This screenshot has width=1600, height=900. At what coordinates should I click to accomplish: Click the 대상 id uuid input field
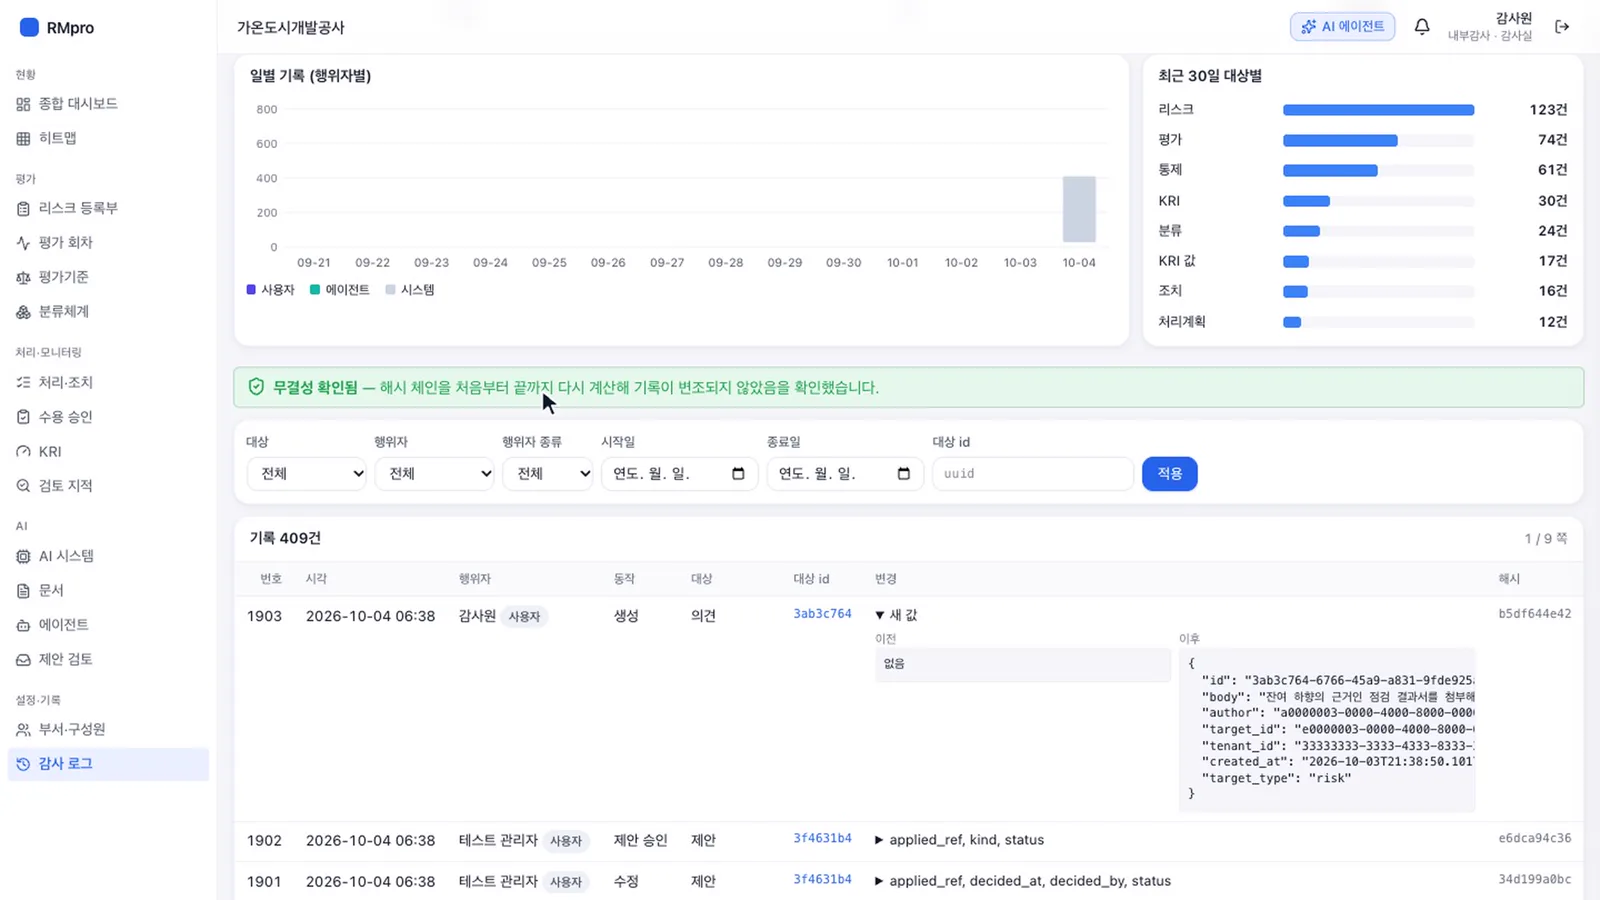coord(1032,474)
